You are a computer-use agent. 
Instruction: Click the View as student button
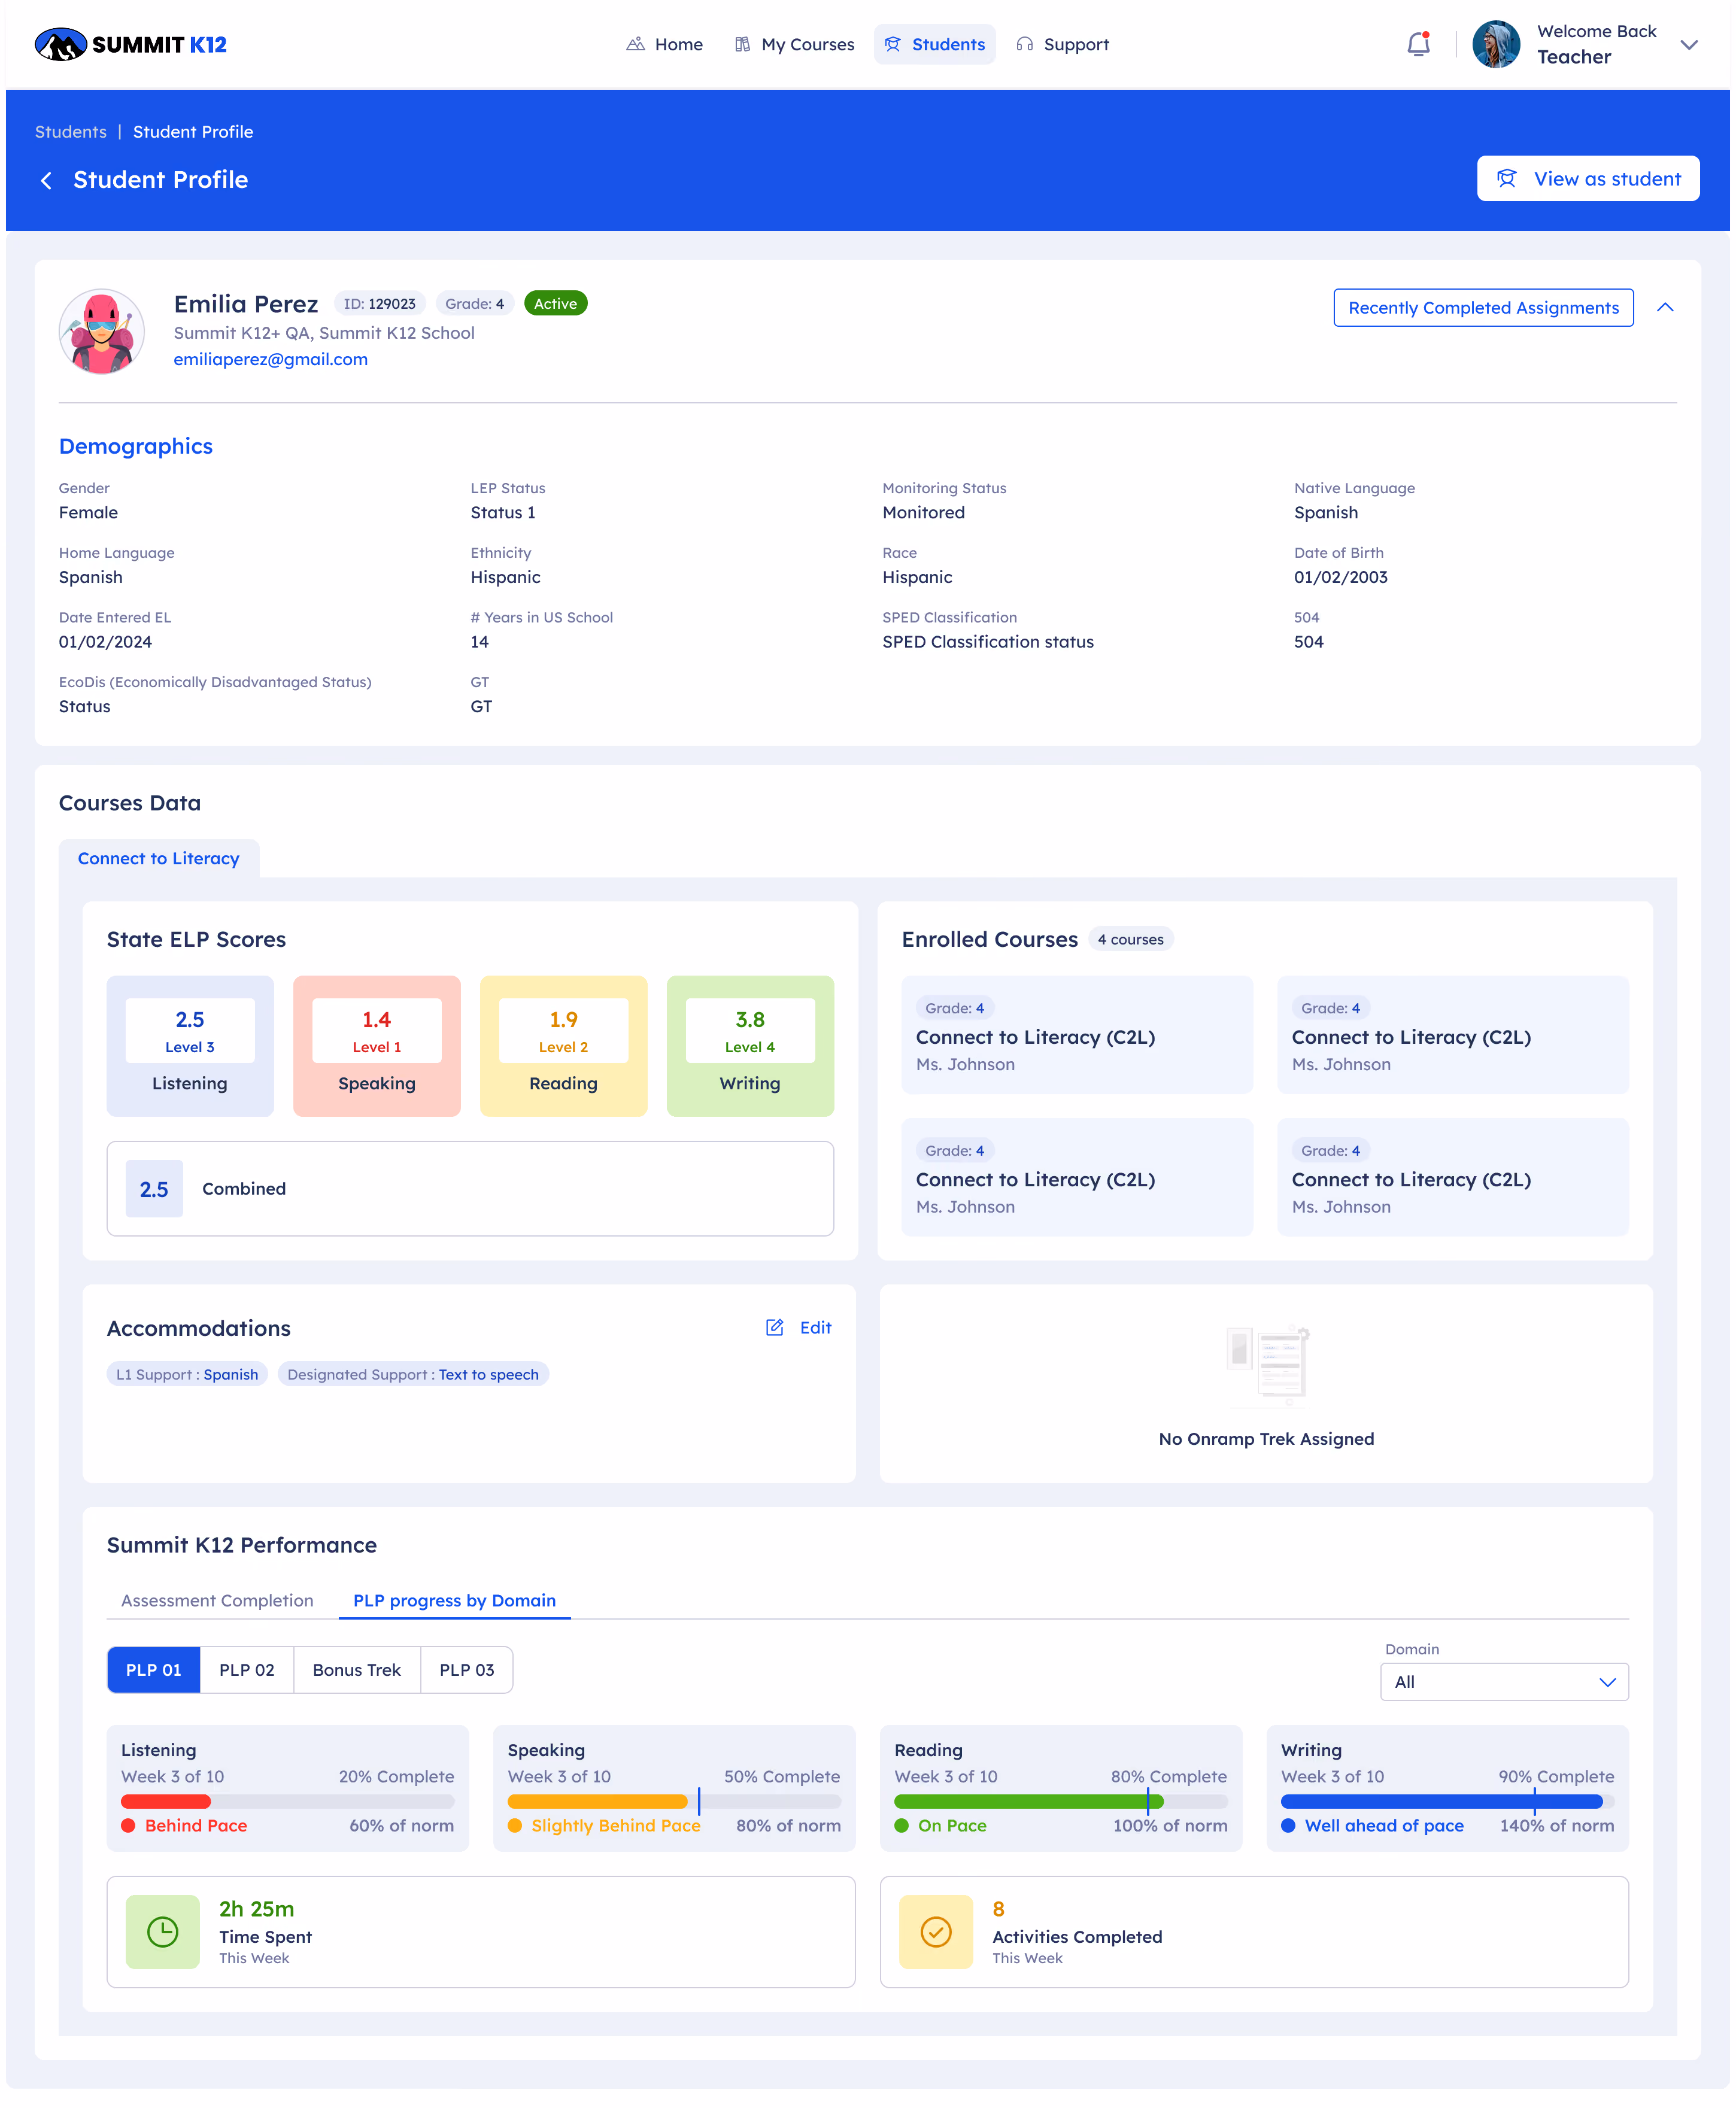tap(1588, 178)
